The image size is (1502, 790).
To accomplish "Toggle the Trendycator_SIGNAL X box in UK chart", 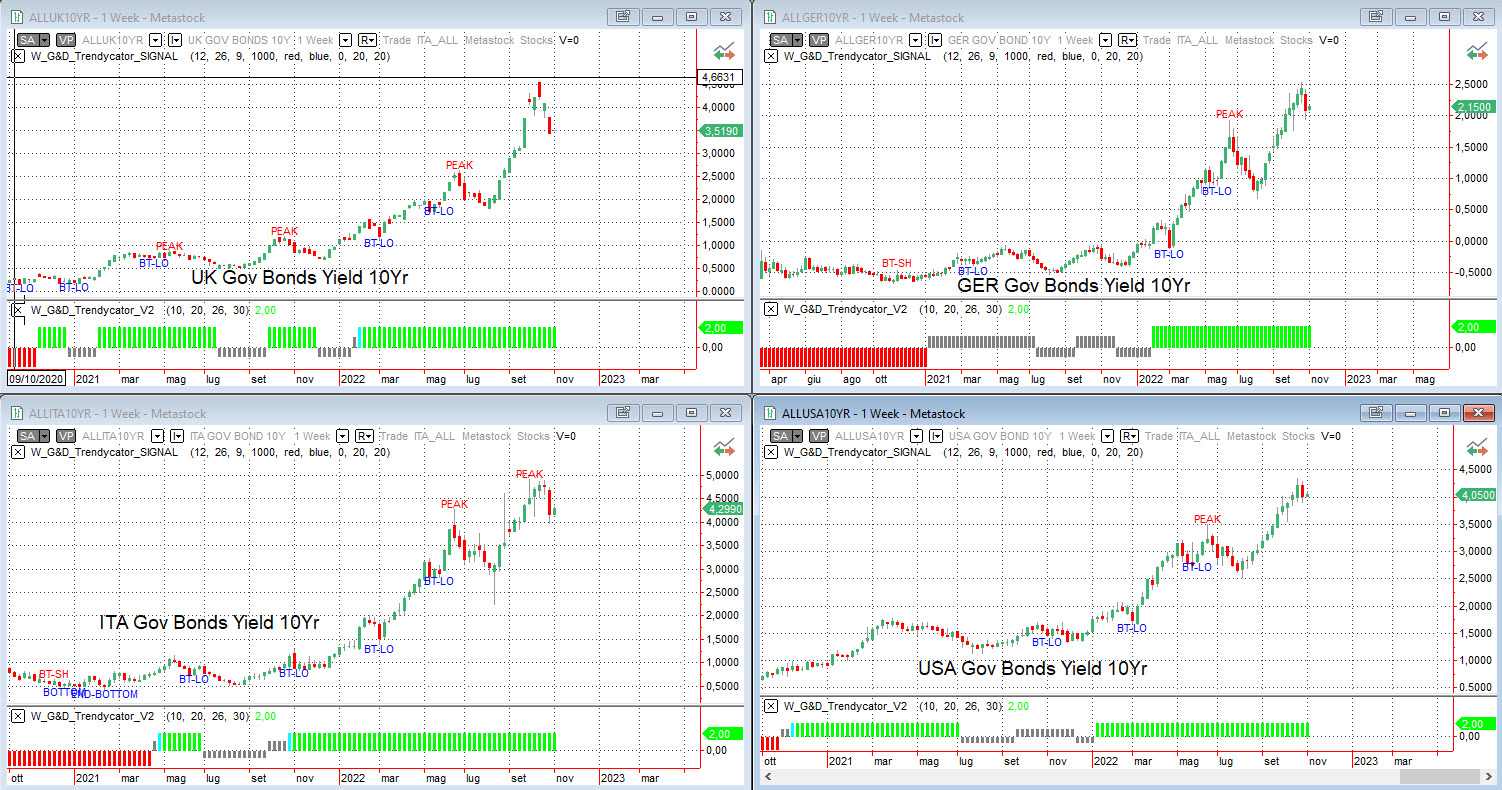I will pos(18,56).
